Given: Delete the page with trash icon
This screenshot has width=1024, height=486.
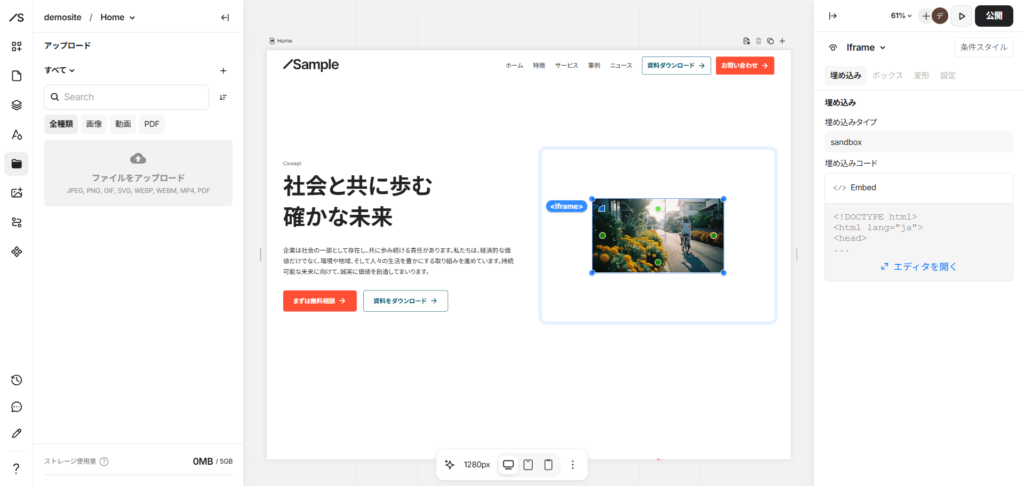Looking at the screenshot, I should tap(758, 40).
